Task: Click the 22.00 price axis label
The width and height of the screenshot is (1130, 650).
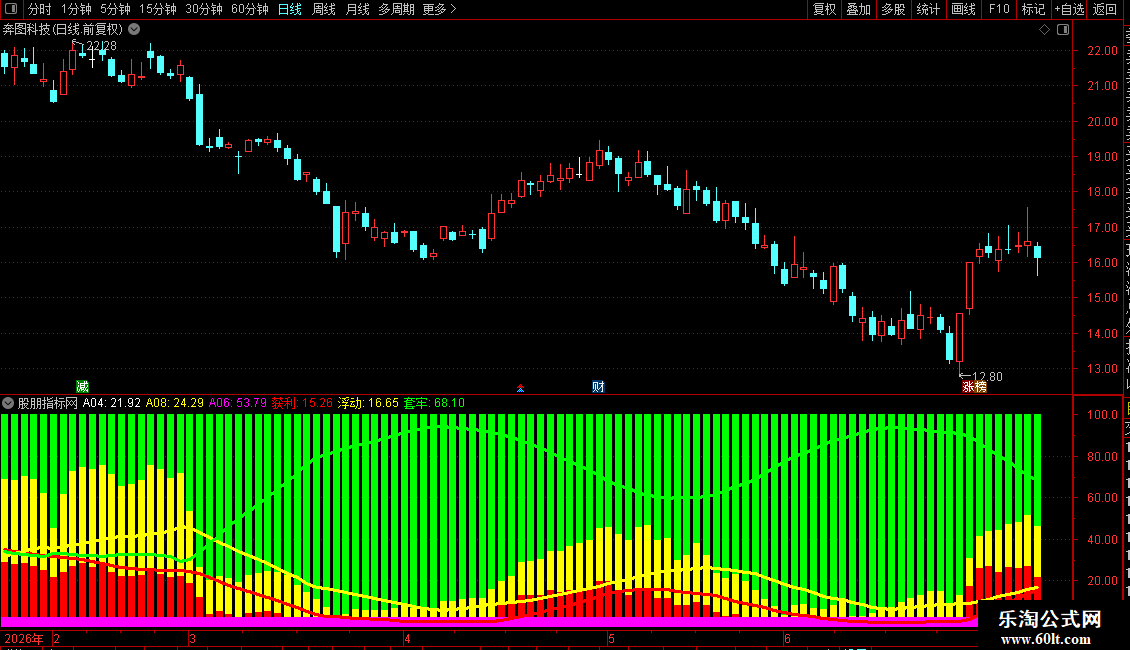Action: pos(1103,51)
